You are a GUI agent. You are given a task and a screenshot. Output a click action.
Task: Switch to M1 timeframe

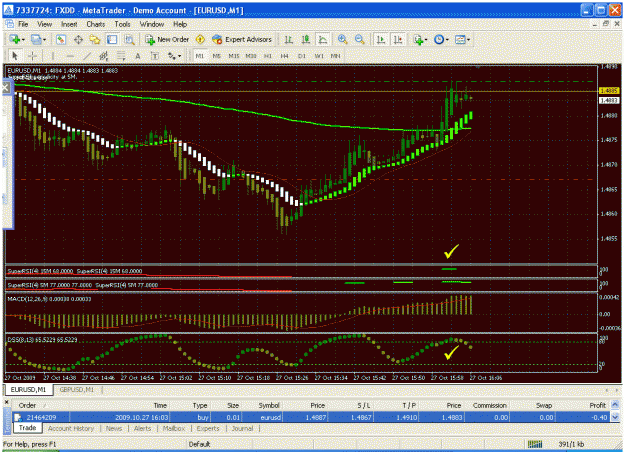(200, 56)
